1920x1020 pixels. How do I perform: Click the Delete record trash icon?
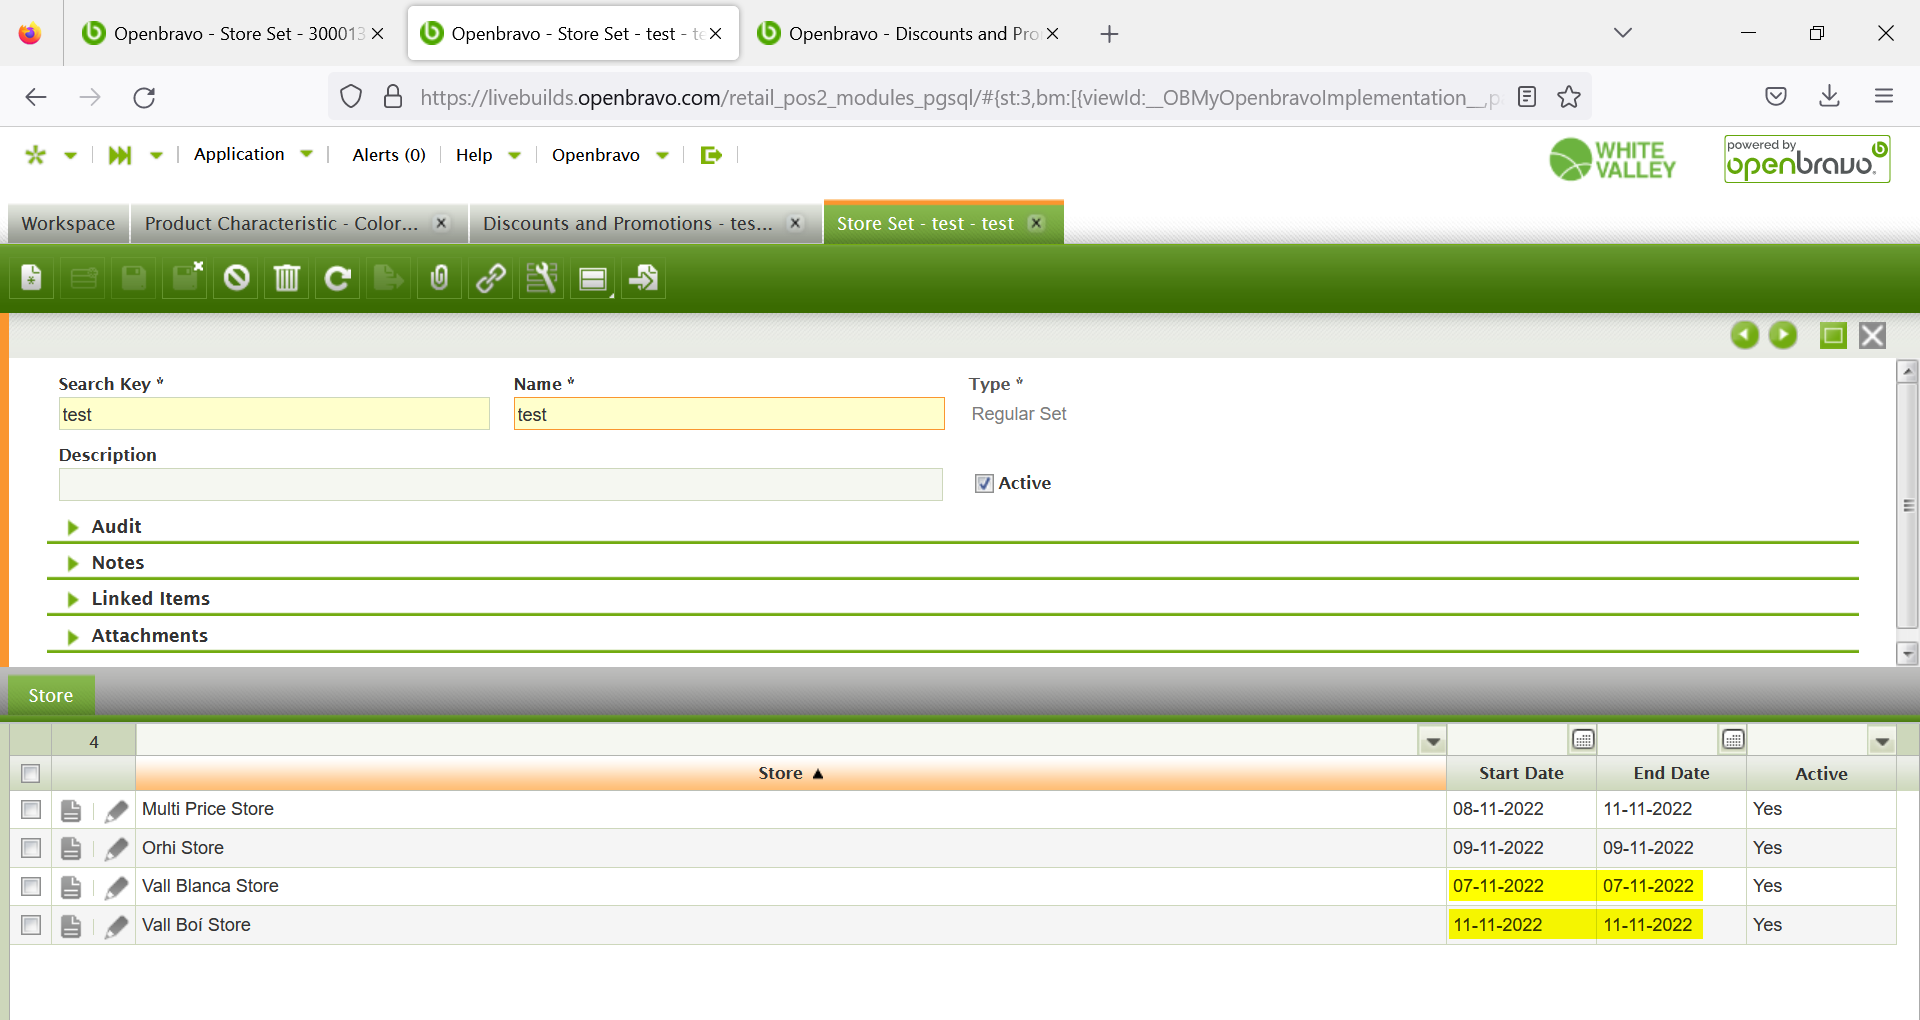[x=287, y=279]
